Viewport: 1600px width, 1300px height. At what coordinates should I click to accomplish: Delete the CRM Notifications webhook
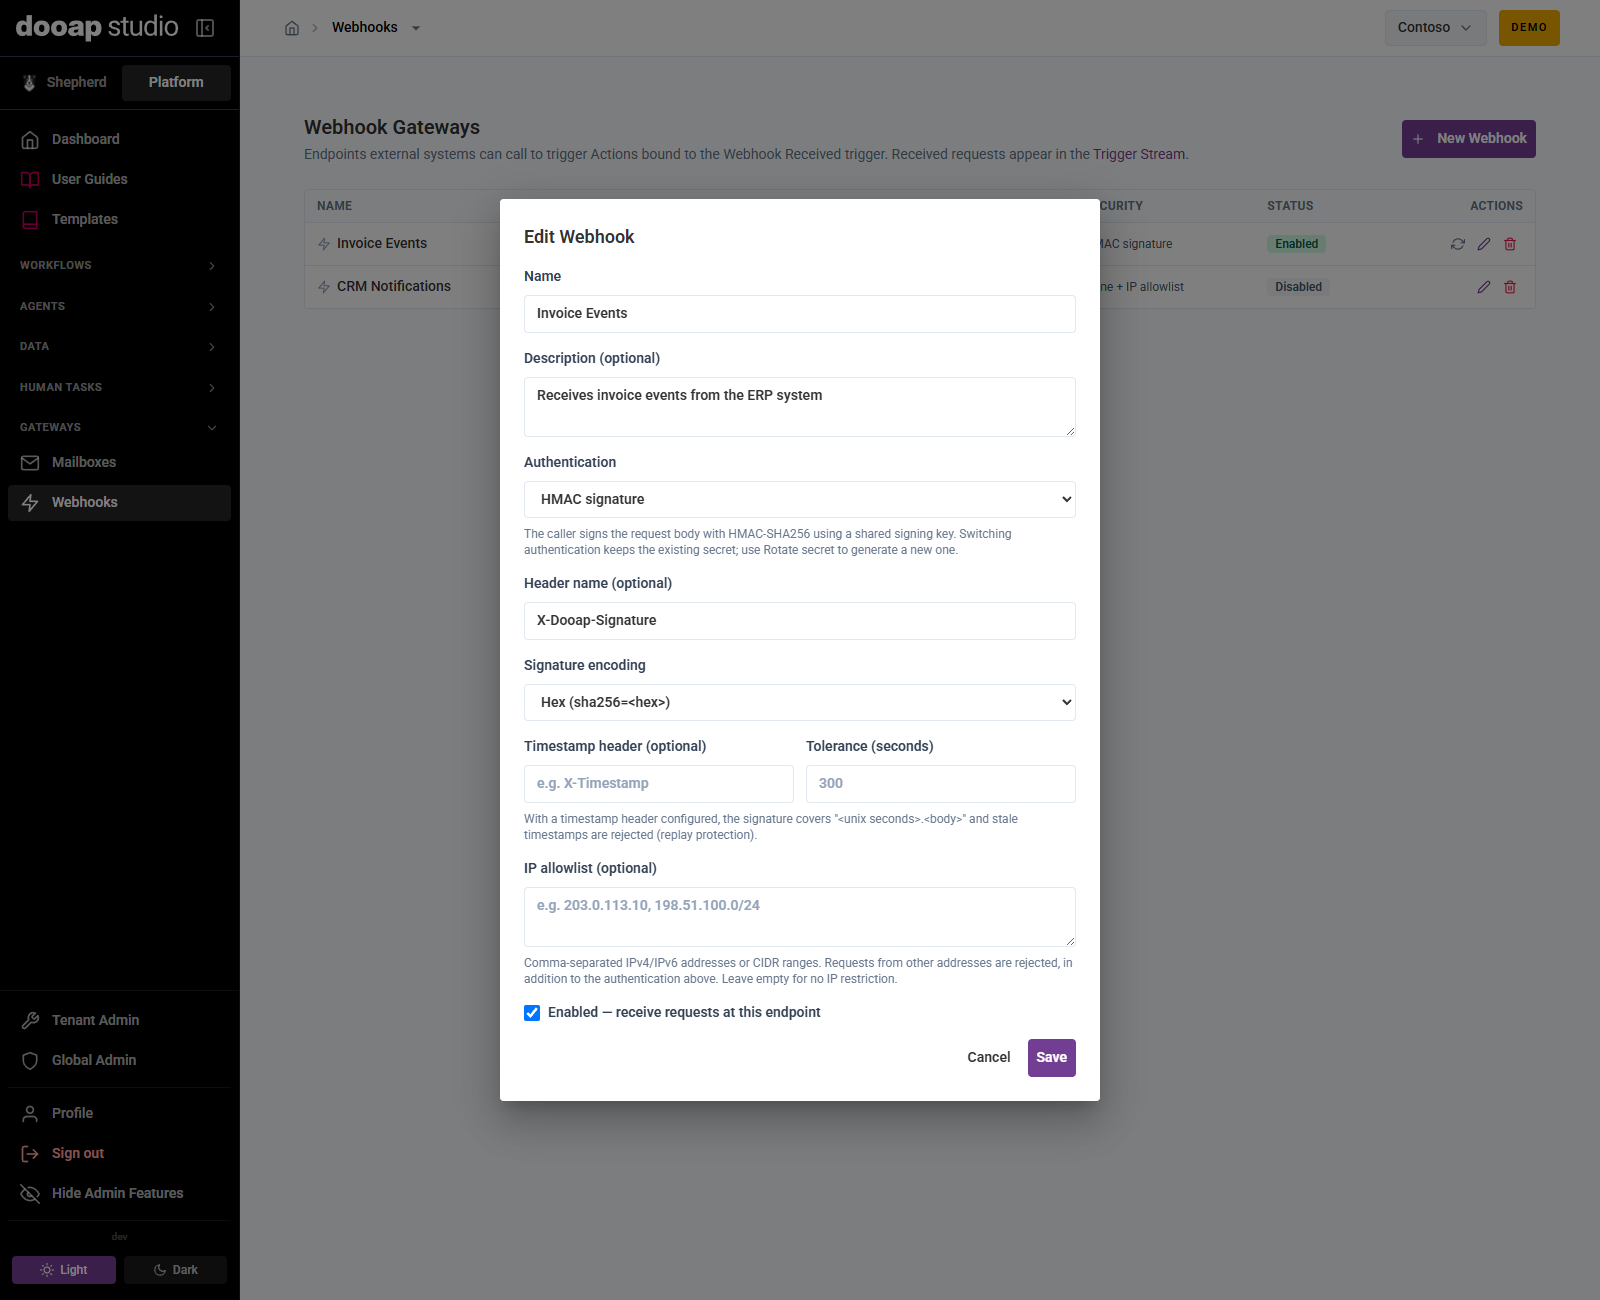tap(1510, 287)
